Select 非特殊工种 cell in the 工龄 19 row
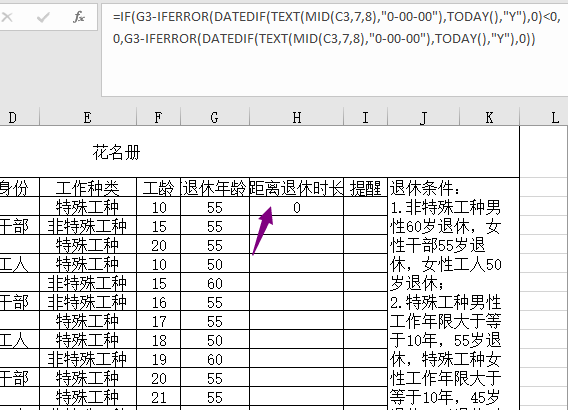The image size is (568, 410). tap(88, 359)
